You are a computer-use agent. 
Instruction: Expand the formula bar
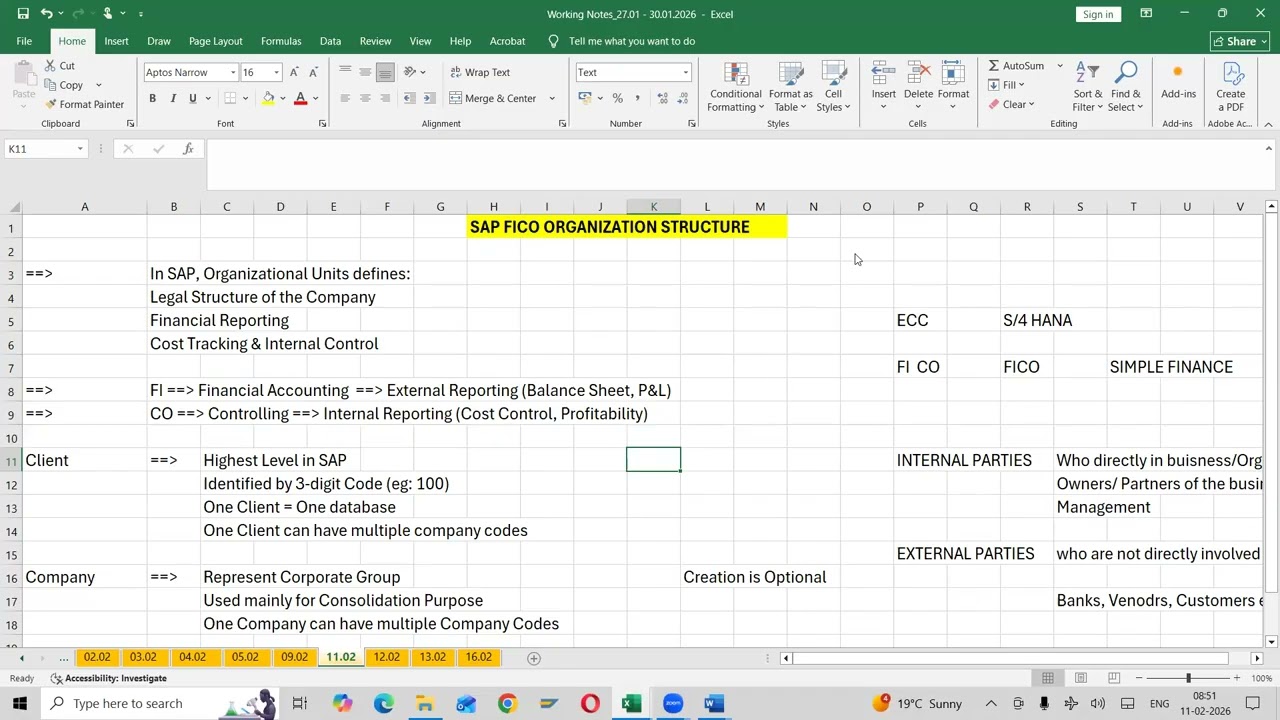click(1268, 149)
